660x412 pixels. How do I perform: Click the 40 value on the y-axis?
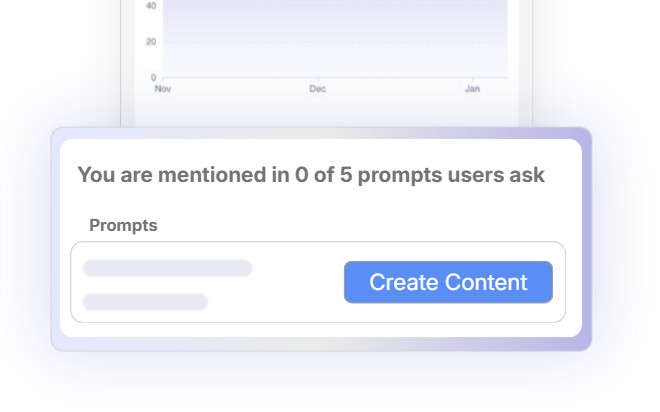point(151,6)
